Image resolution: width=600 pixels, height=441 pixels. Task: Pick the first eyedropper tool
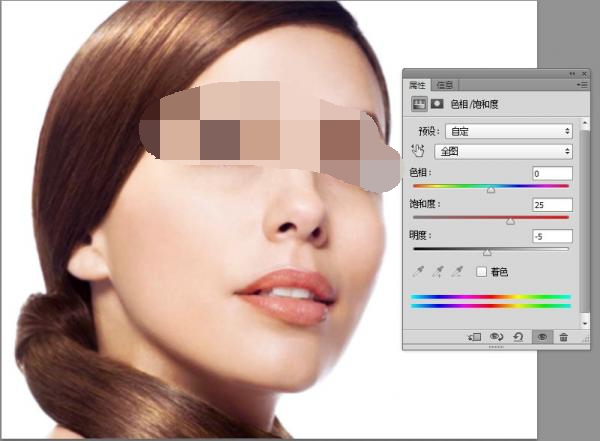point(418,272)
